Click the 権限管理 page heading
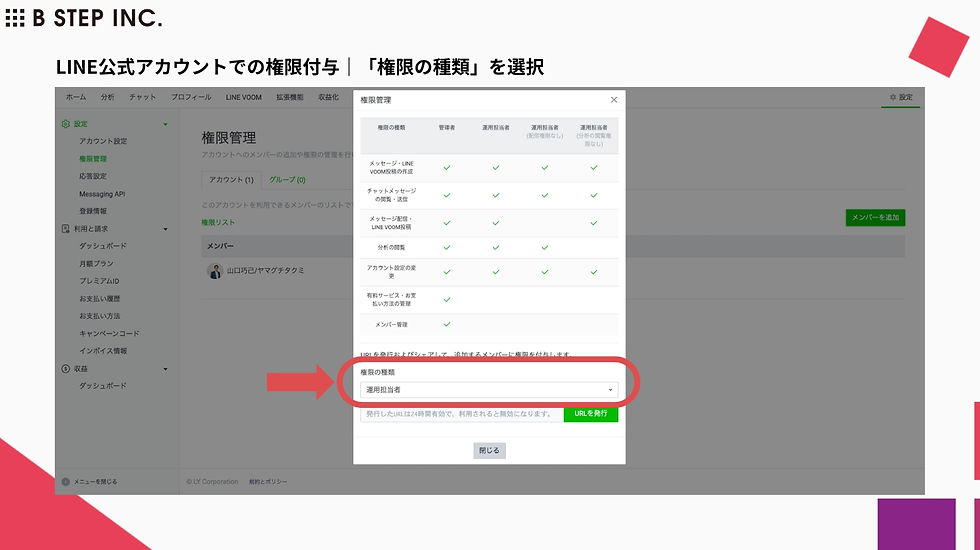This screenshot has width=980, height=550. click(229, 138)
